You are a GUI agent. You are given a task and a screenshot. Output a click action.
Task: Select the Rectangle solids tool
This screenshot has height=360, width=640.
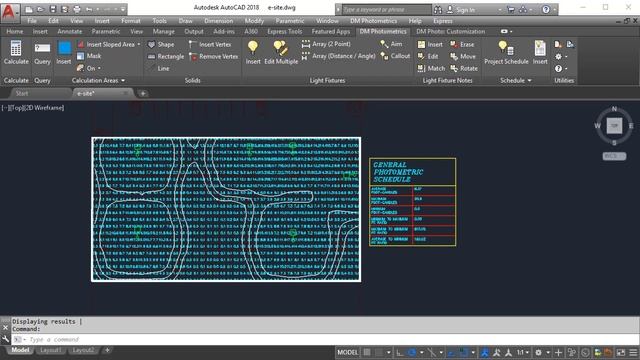point(166,56)
